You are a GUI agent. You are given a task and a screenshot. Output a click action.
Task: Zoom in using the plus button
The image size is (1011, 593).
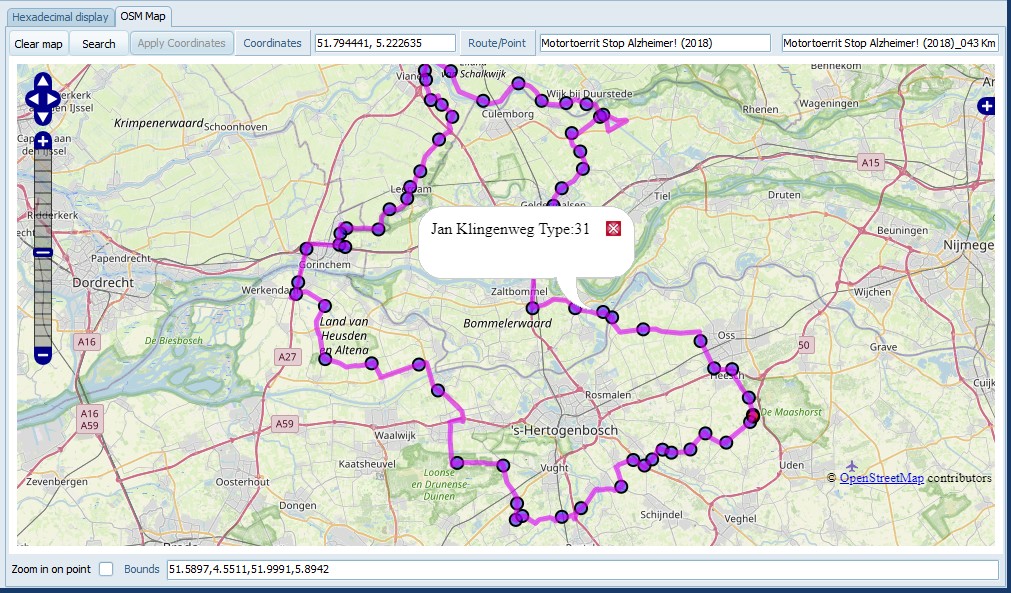point(43,142)
